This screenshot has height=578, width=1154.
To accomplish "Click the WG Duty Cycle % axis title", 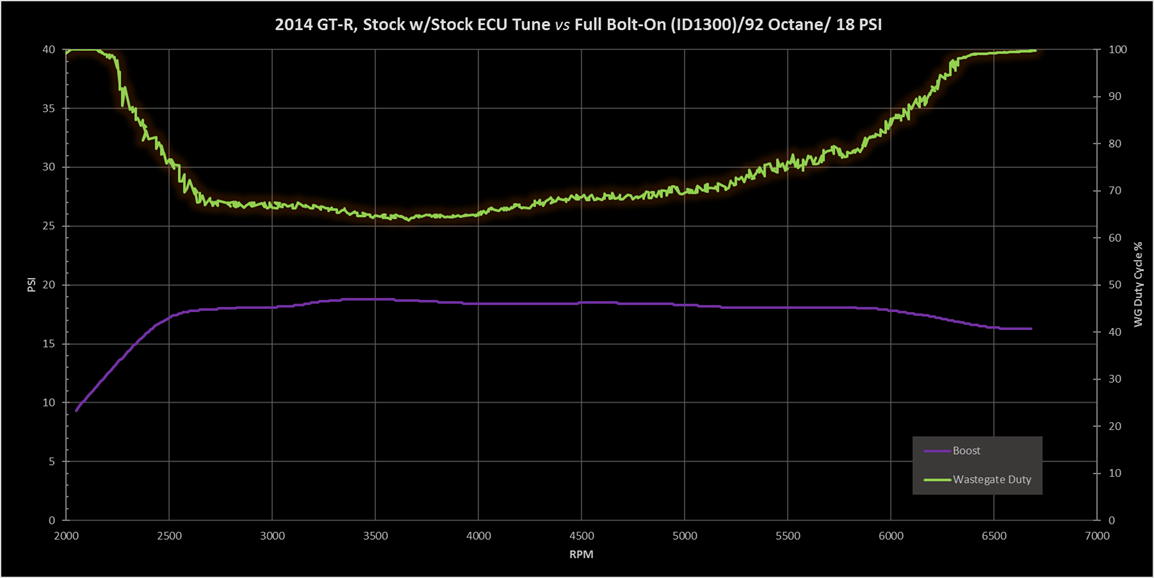I will [1136, 285].
